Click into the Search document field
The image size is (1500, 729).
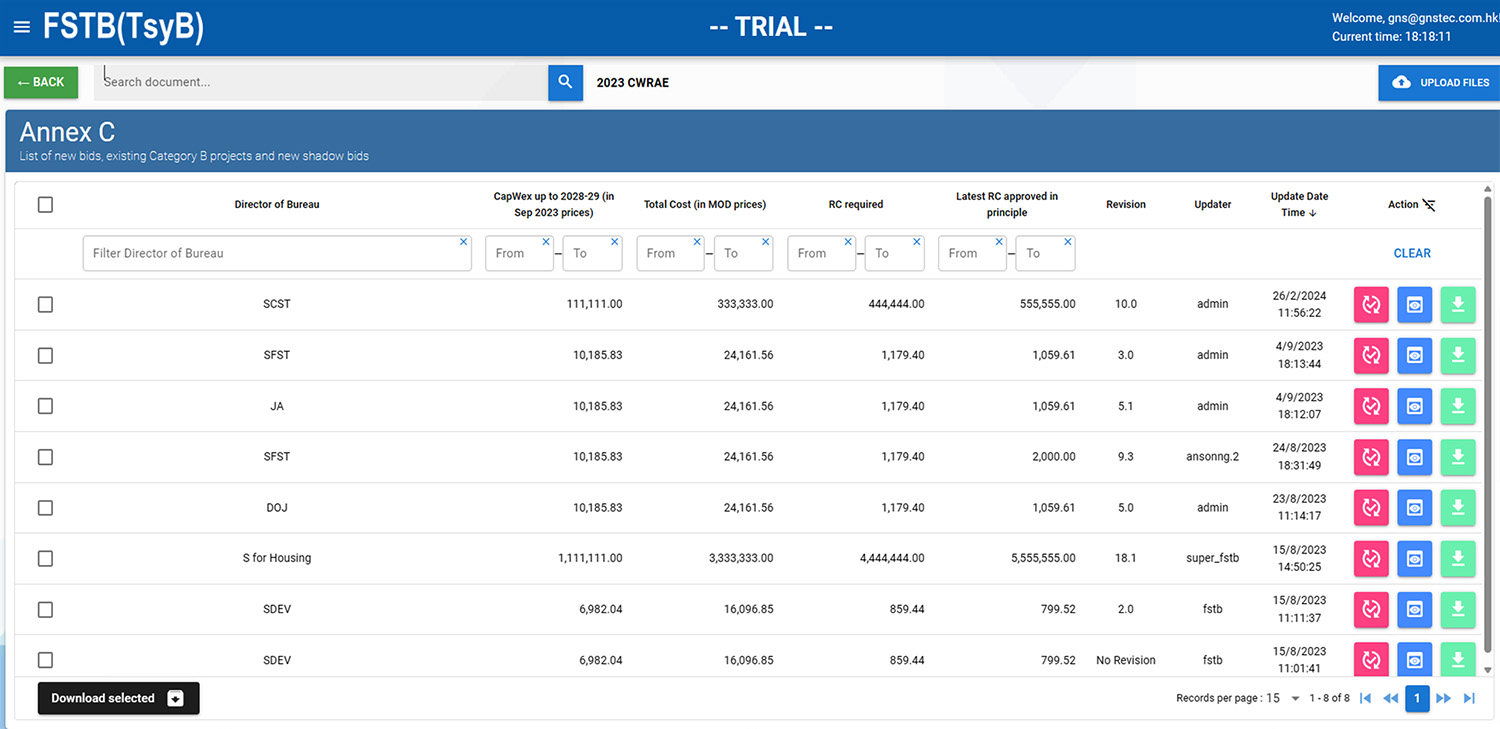pyautogui.click(x=320, y=82)
